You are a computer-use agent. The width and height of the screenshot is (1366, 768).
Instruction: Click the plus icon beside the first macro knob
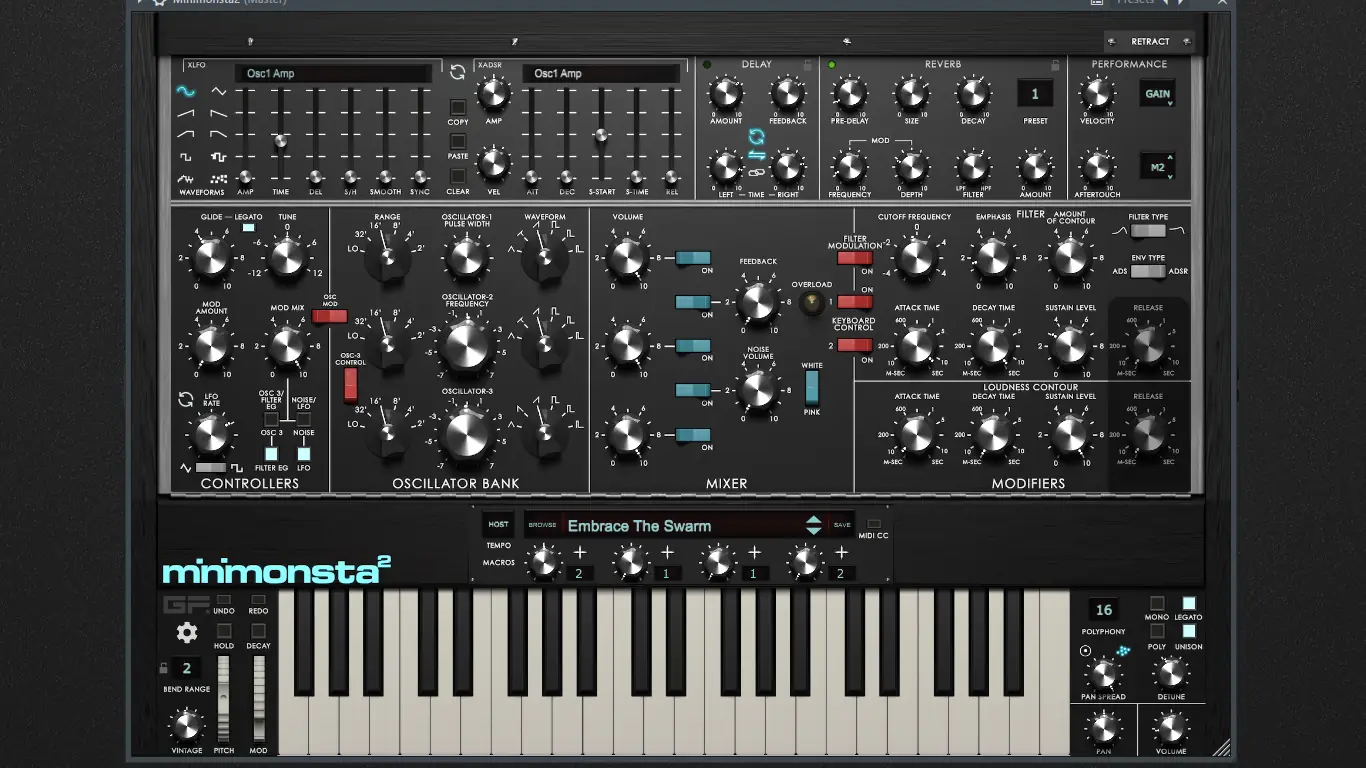(x=580, y=552)
